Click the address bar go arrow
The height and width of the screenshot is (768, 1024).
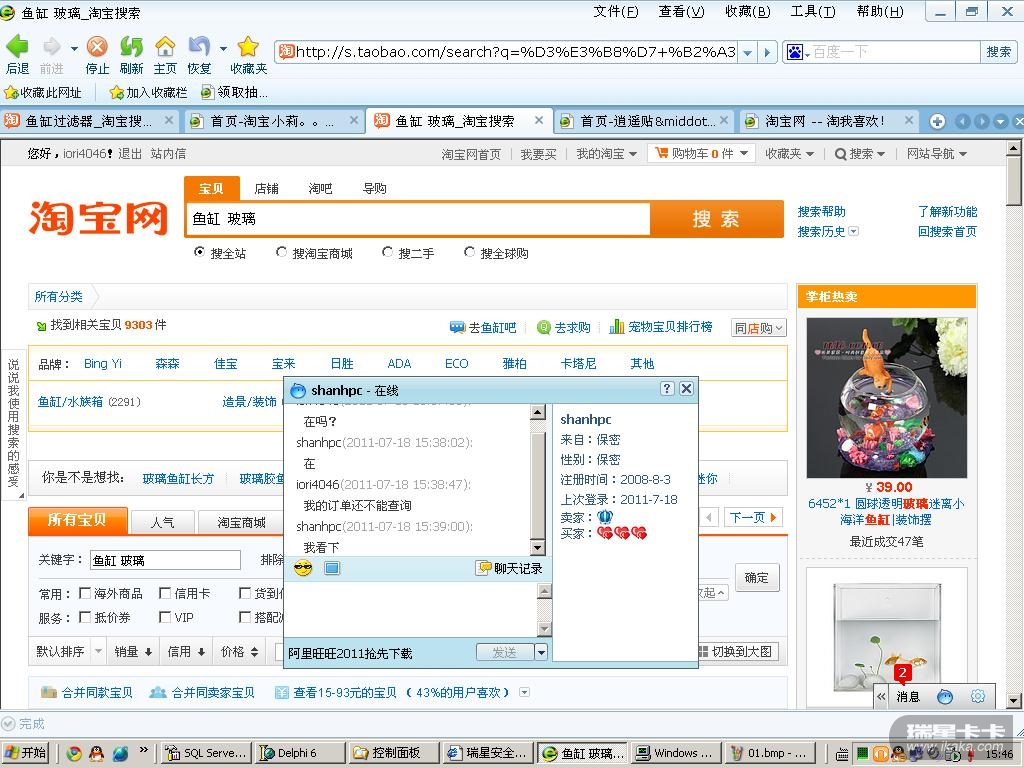click(x=768, y=52)
